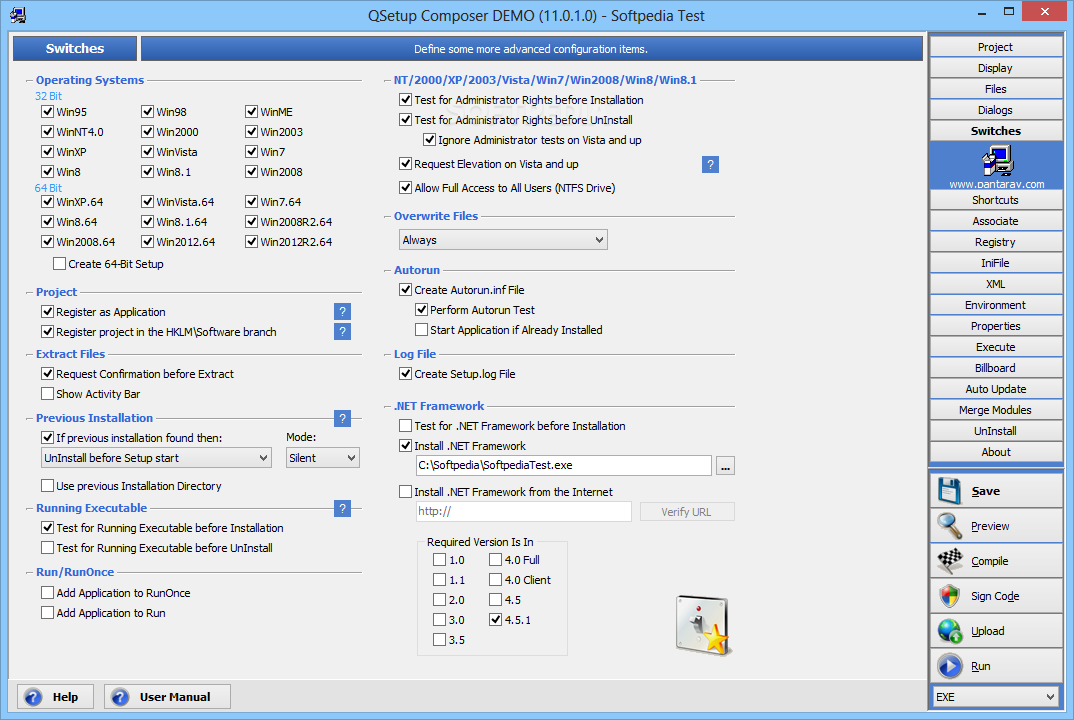The width and height of the screenshot is (1074, 720).
Task: Click the light switch with star image
Action: pyautogui.click(x=703, y=625)
